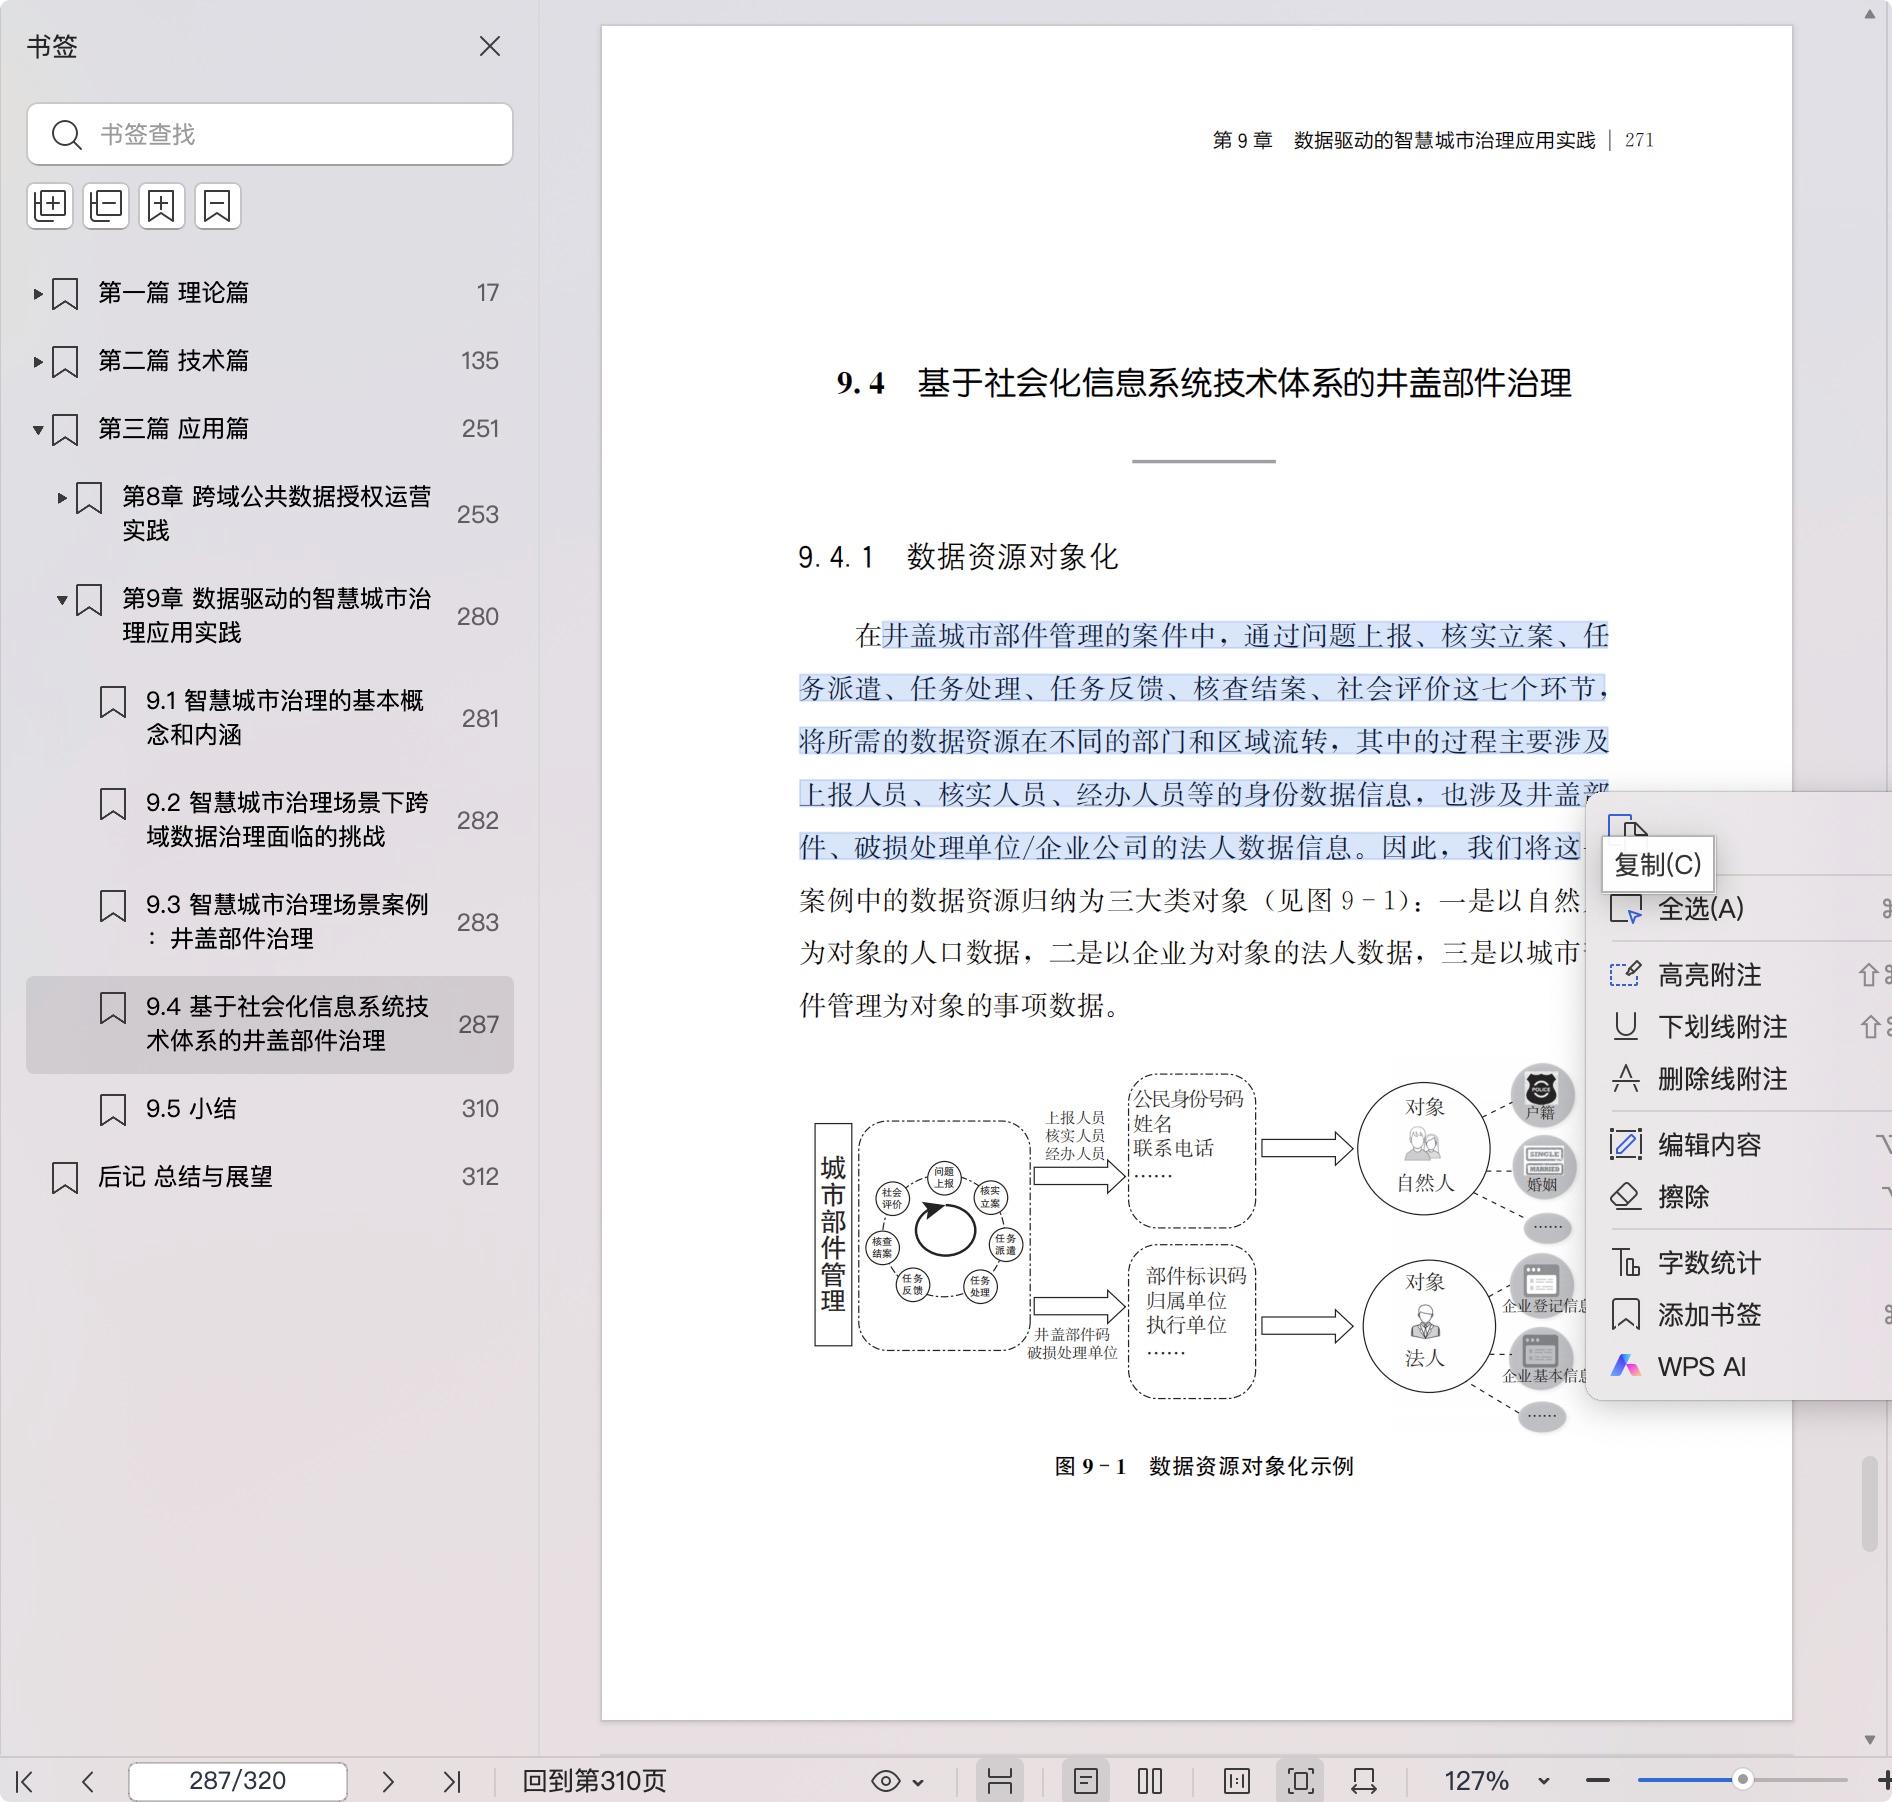The width and height of the screenshot is (1892, 1802).
Task: Go to the last page
Action: pos(452,1781)
